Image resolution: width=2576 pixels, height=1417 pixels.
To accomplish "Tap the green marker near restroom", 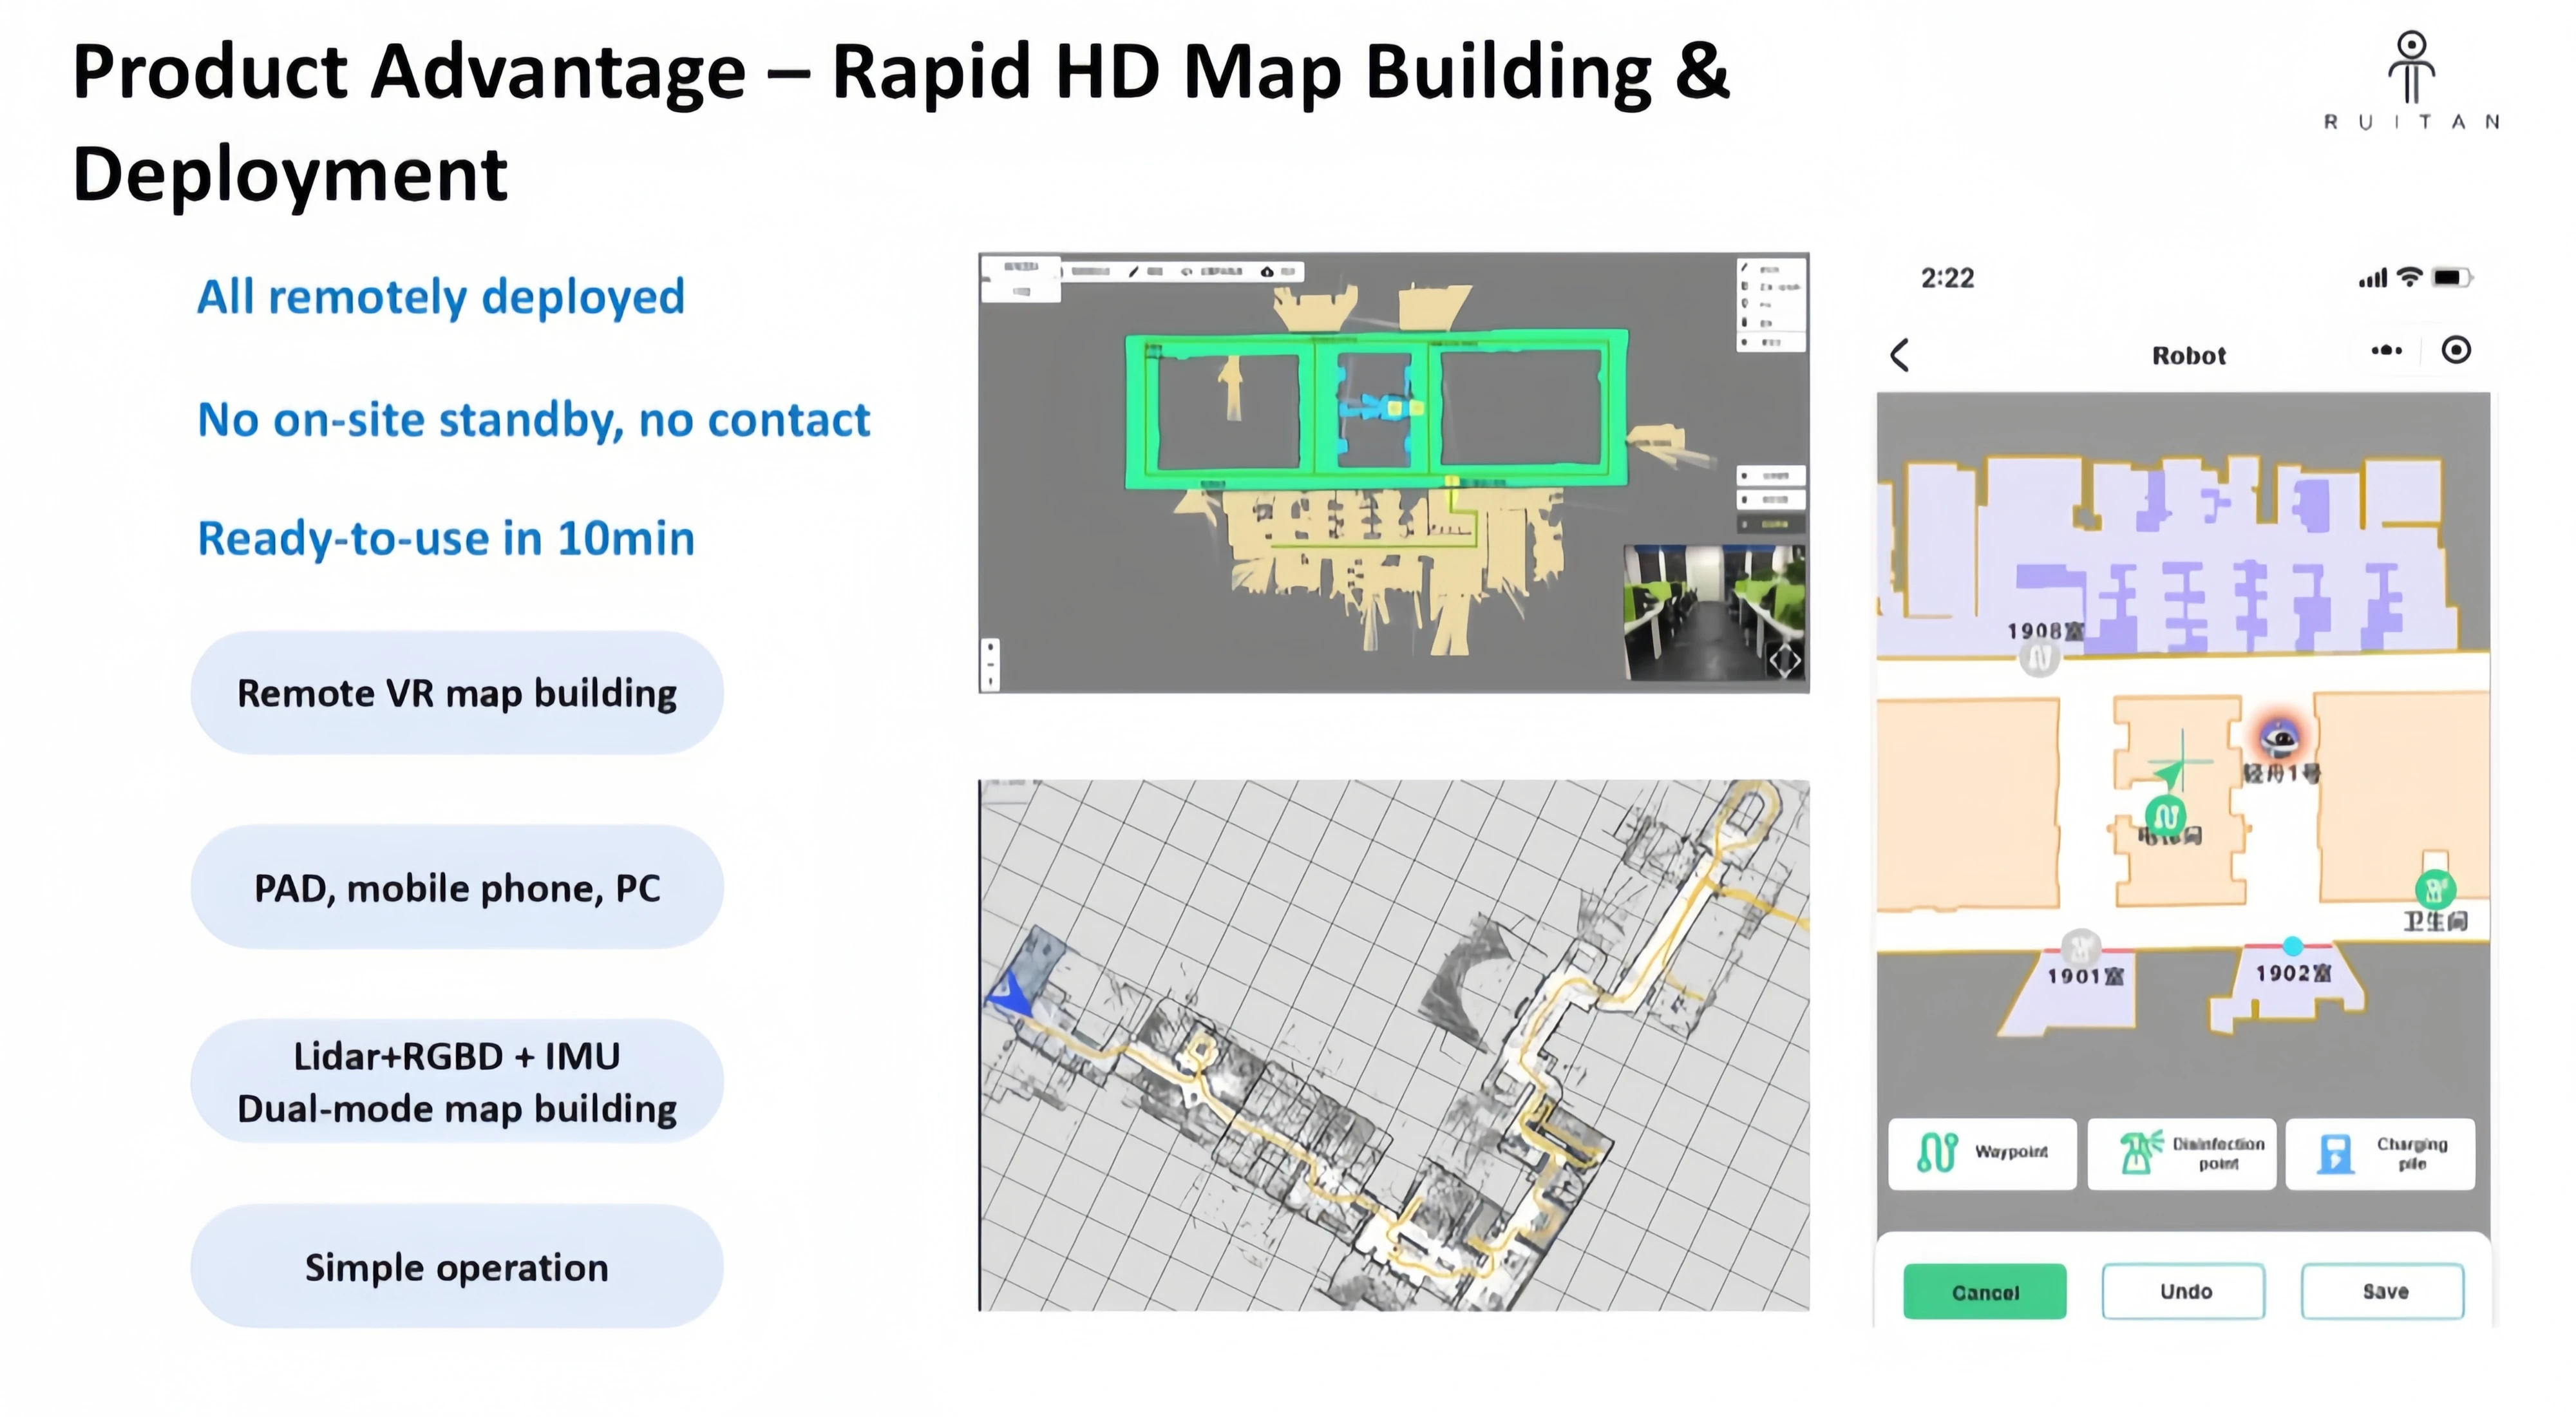I will pos(2435,889).
